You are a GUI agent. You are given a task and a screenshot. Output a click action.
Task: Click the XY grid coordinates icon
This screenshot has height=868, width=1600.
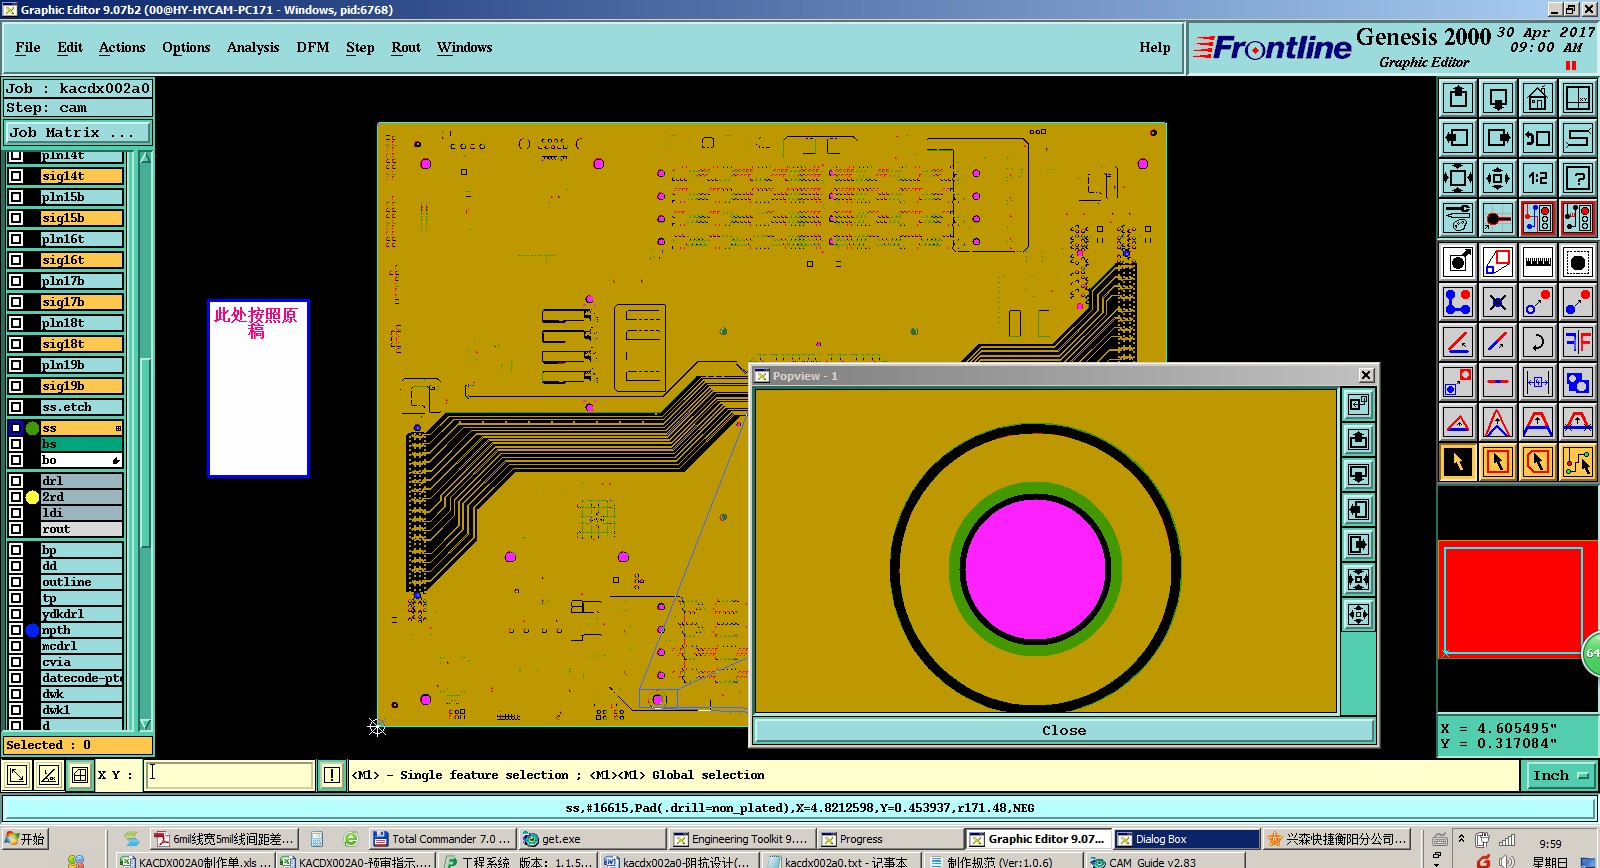[x=1578, y=98]
